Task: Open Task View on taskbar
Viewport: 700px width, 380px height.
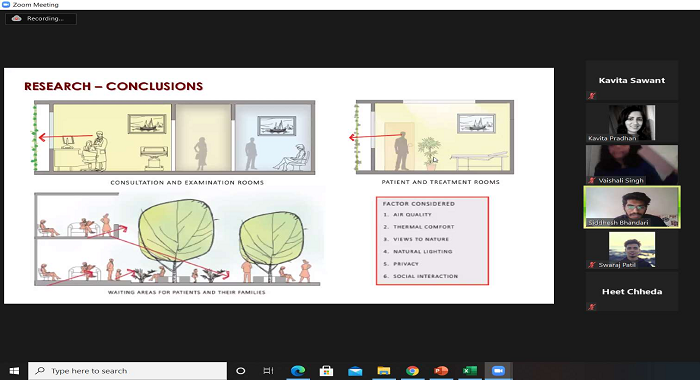Action: [x=268, y=371]
